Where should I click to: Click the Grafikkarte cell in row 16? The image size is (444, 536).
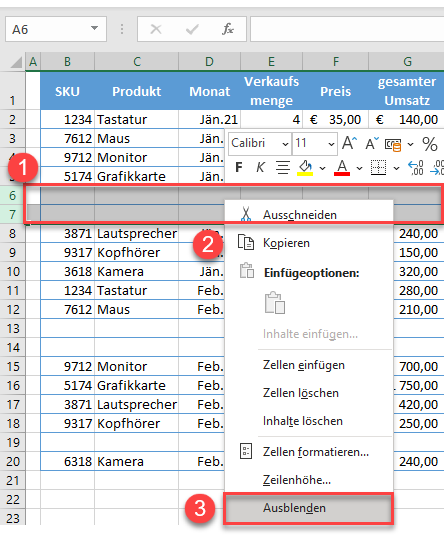click(136, 386)
